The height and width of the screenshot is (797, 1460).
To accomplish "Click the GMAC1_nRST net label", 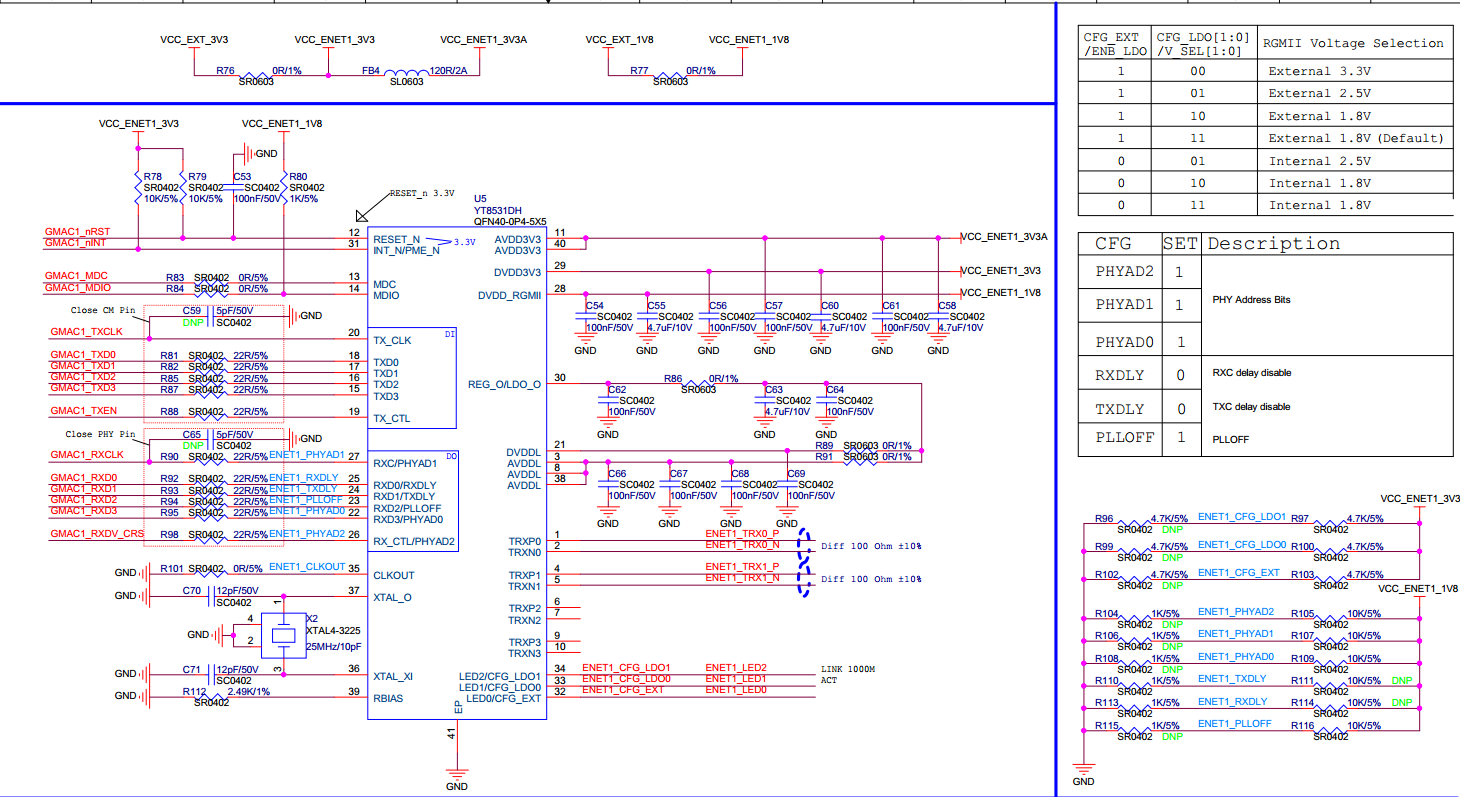I will (76, 231).
